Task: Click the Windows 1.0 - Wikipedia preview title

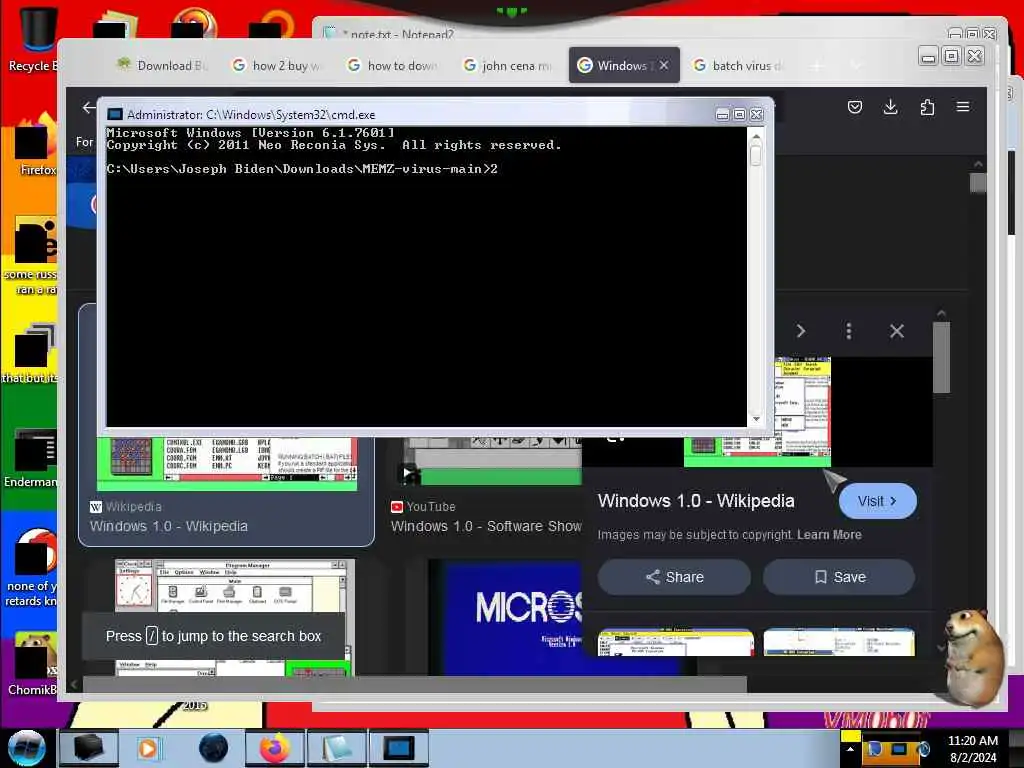Action: click(696, 501)
